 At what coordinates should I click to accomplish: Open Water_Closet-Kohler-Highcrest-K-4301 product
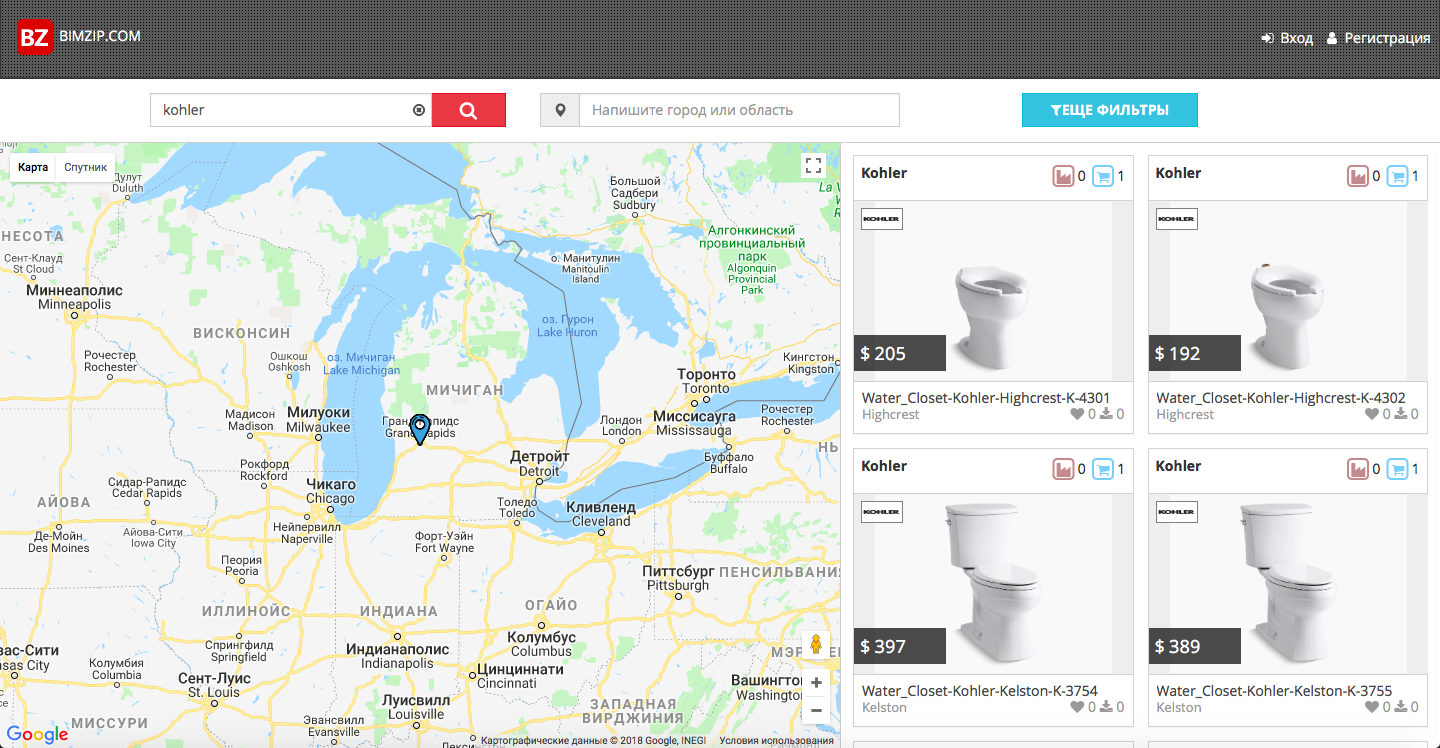986,398
